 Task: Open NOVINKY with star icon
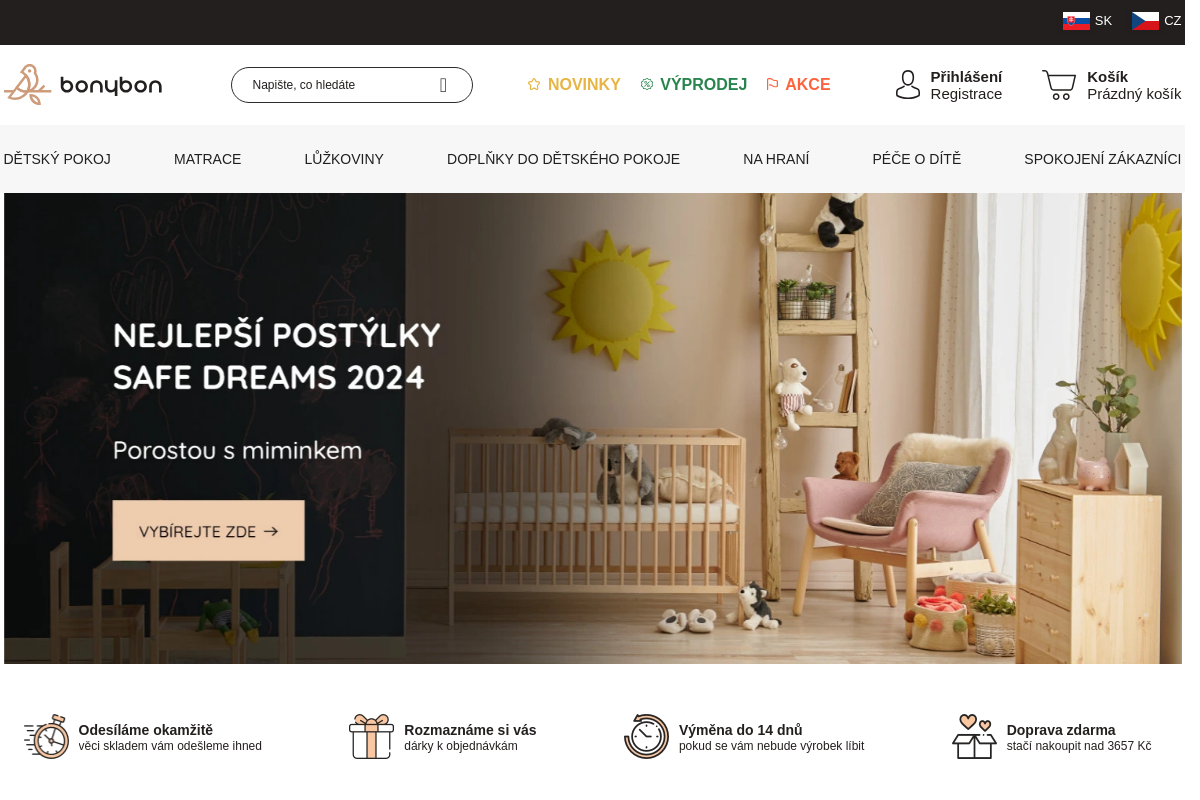574,85
